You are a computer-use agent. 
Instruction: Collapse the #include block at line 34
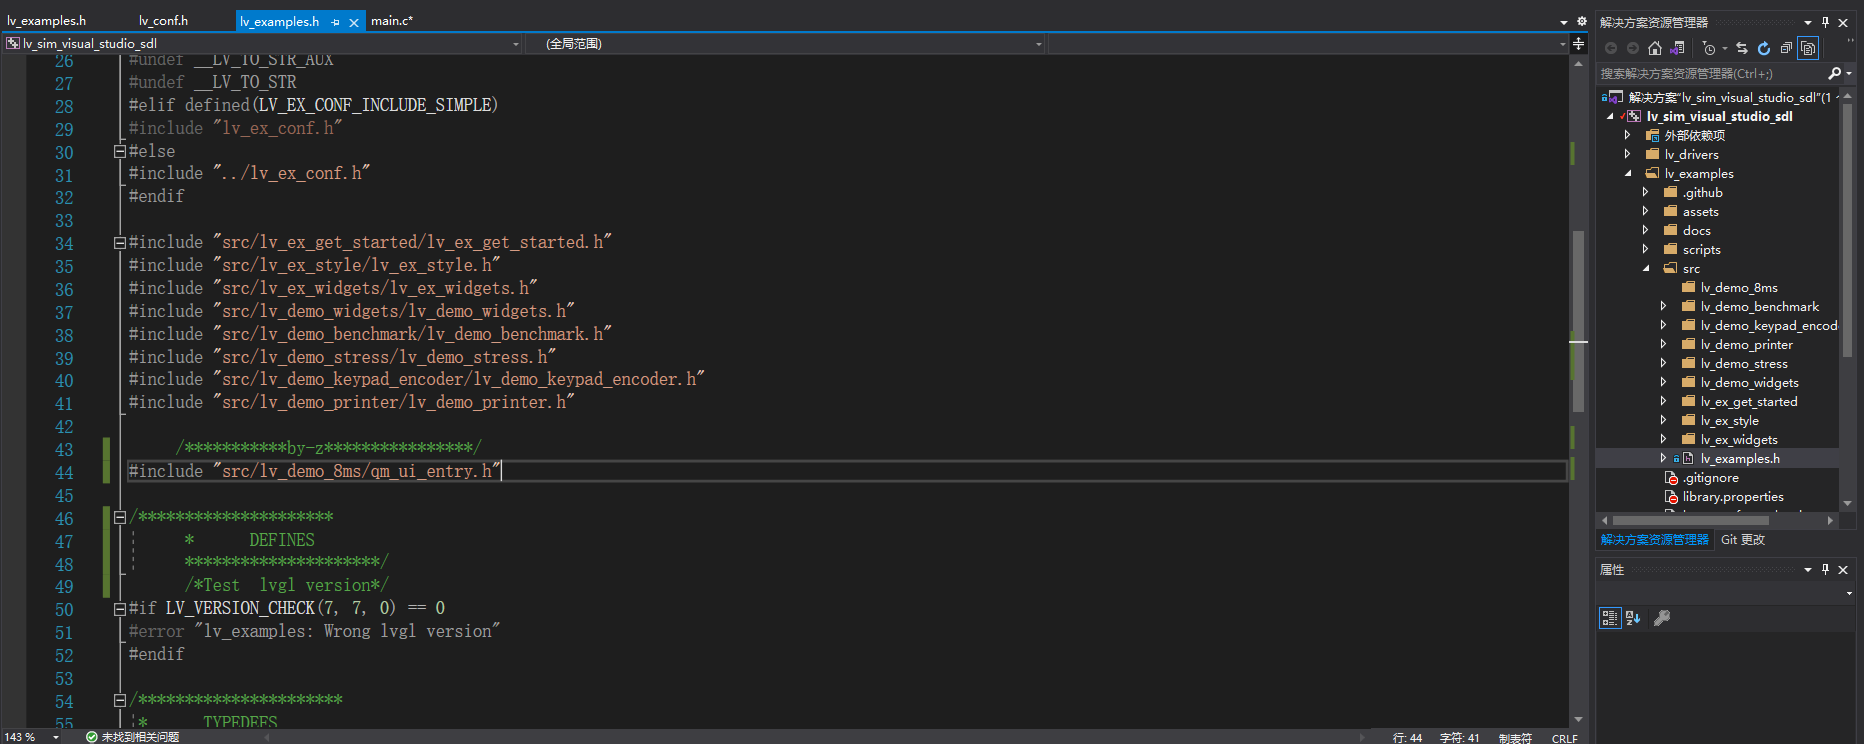tap(120, 243)
